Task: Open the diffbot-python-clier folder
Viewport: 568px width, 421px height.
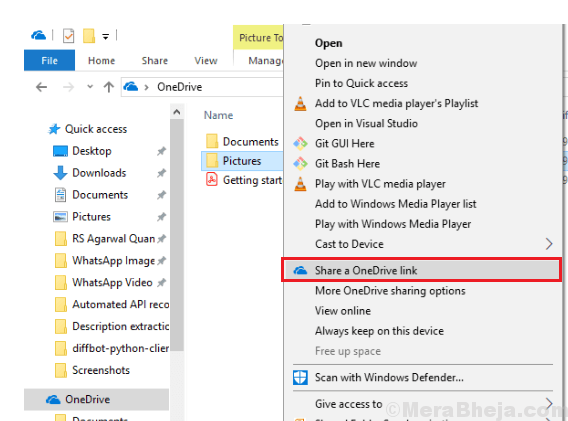Action: [120, 348]
